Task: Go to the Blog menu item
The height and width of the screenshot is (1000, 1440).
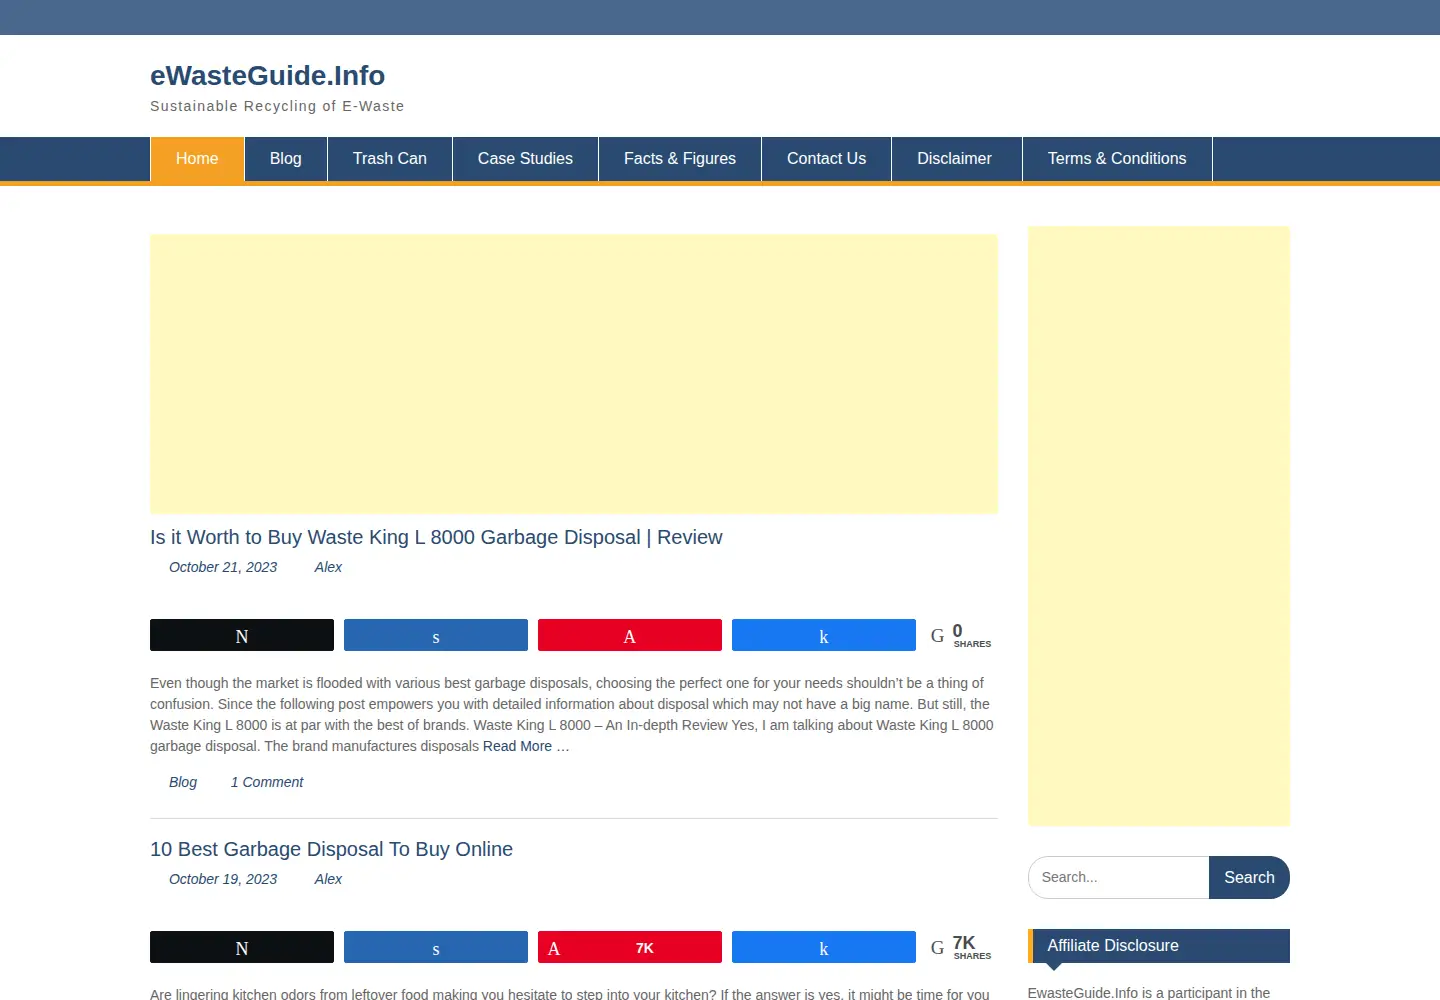Action: tap(286, 159)
